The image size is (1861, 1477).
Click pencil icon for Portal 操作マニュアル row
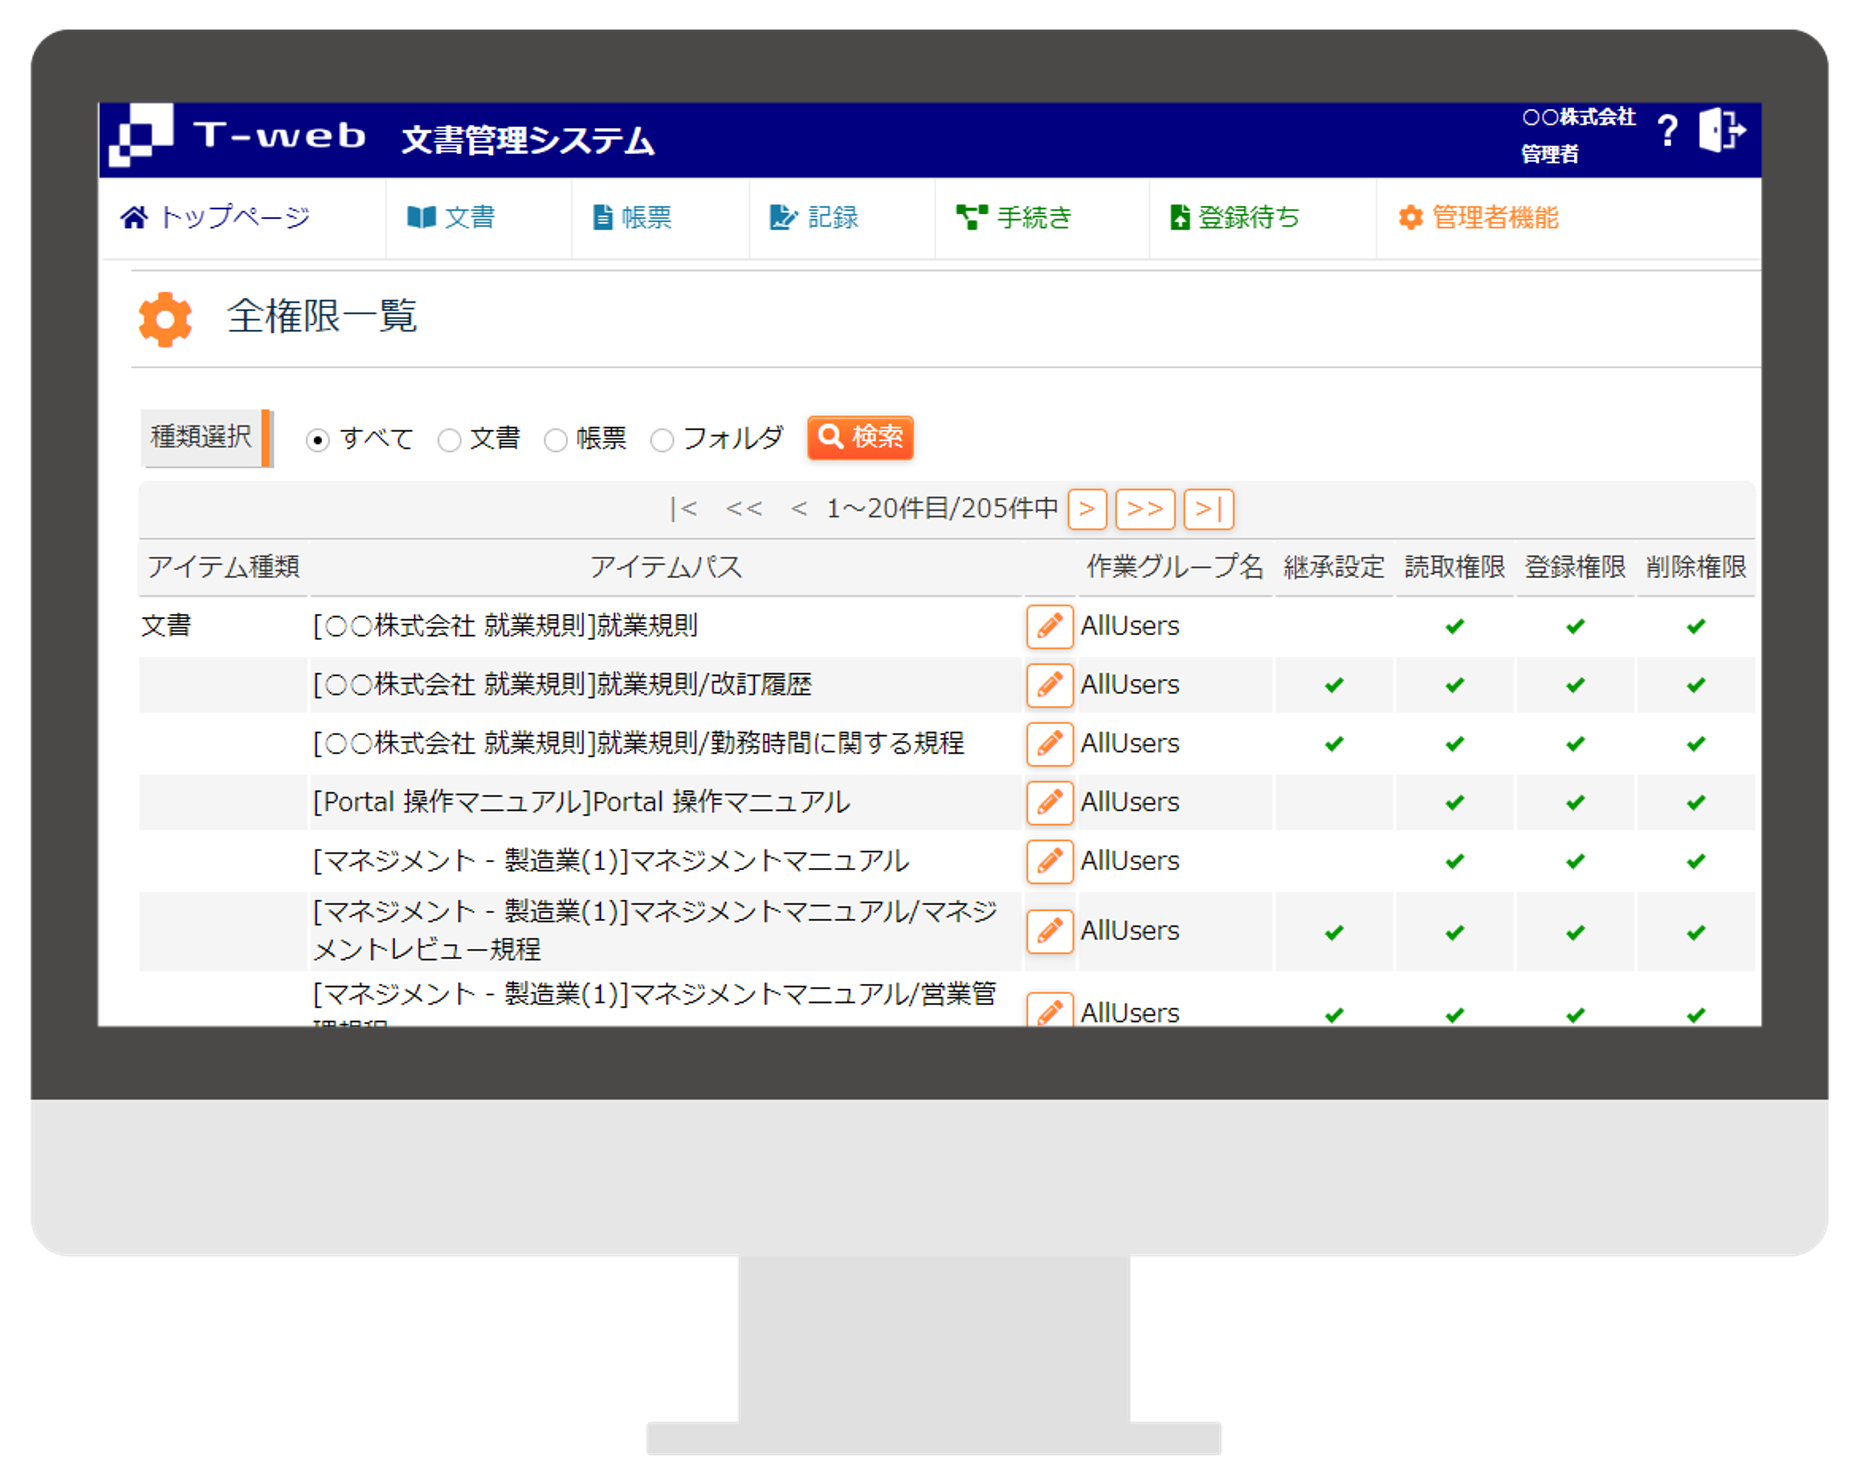1049,802
